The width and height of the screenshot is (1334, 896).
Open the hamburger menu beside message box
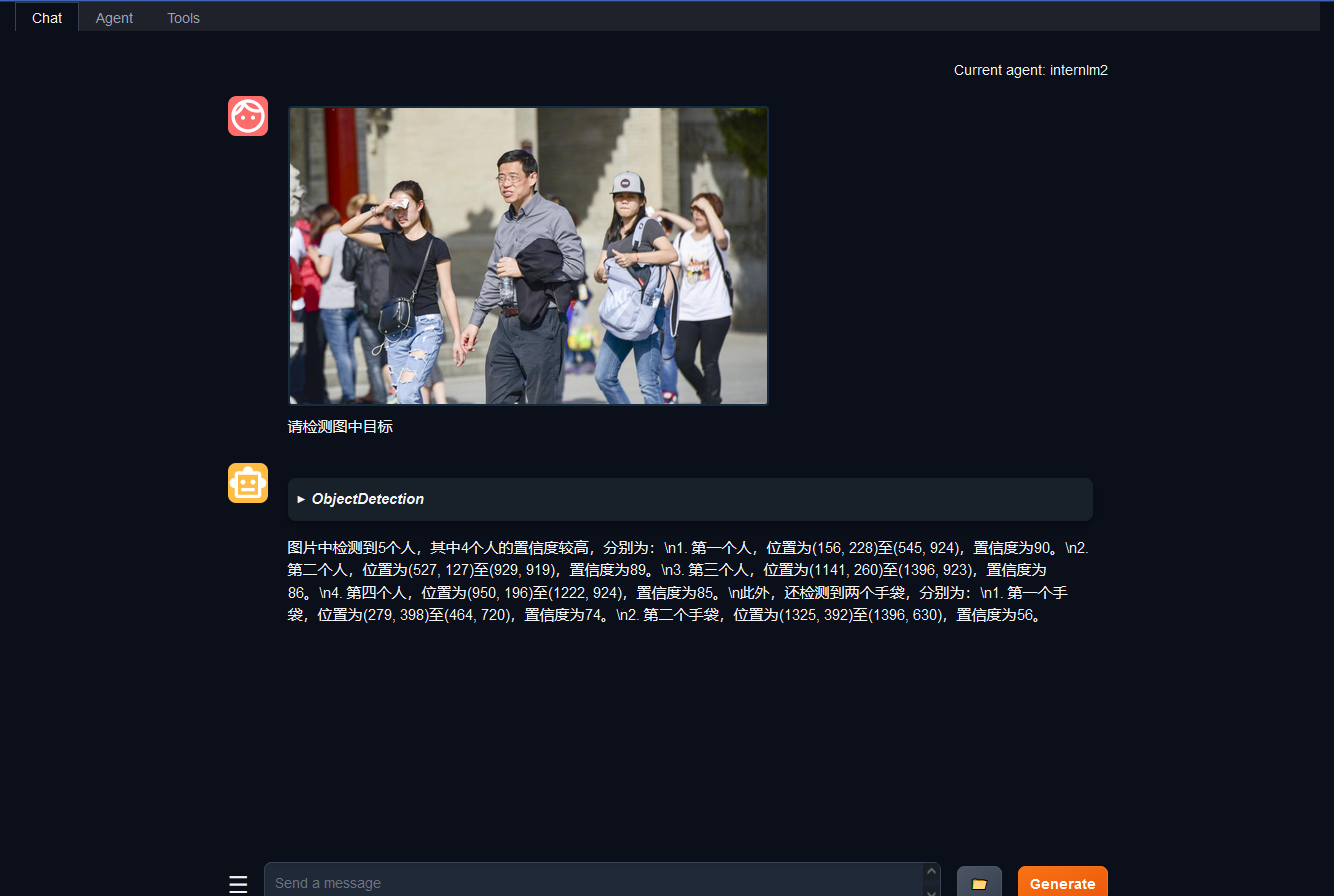(238, 884)
